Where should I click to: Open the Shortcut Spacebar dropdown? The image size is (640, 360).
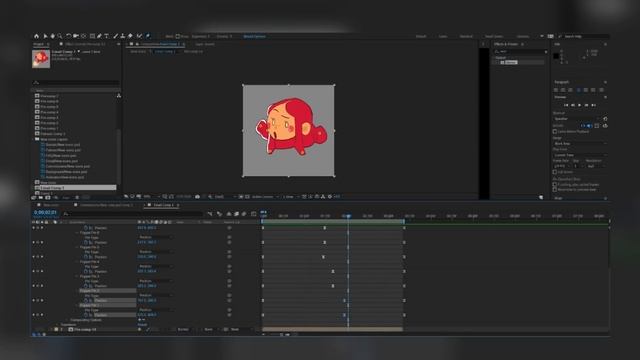coord(577,119)
